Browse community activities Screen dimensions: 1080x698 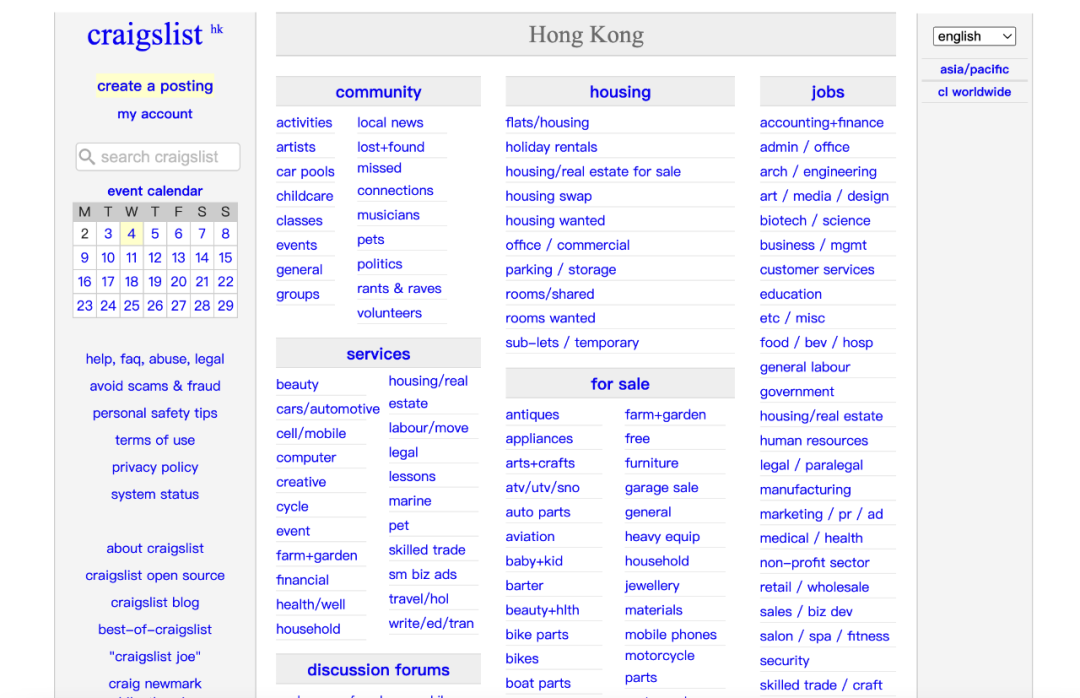[304, 123]
